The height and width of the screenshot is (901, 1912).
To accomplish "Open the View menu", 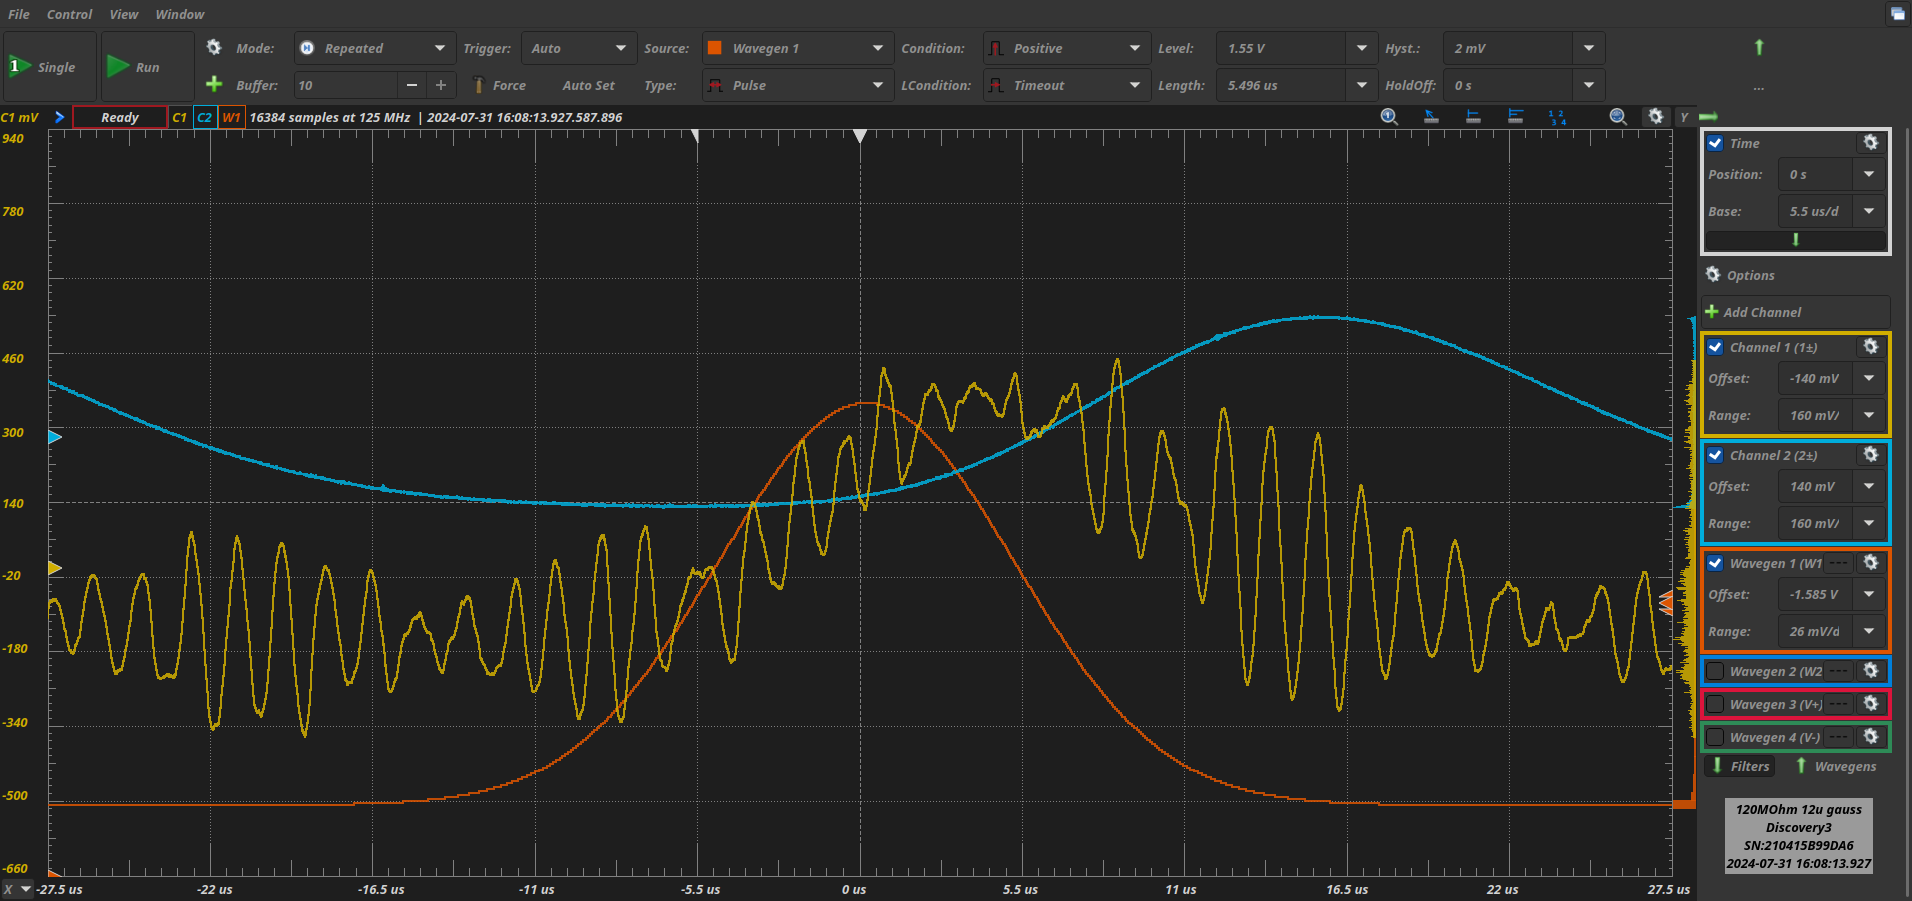I will pos(124,14).
